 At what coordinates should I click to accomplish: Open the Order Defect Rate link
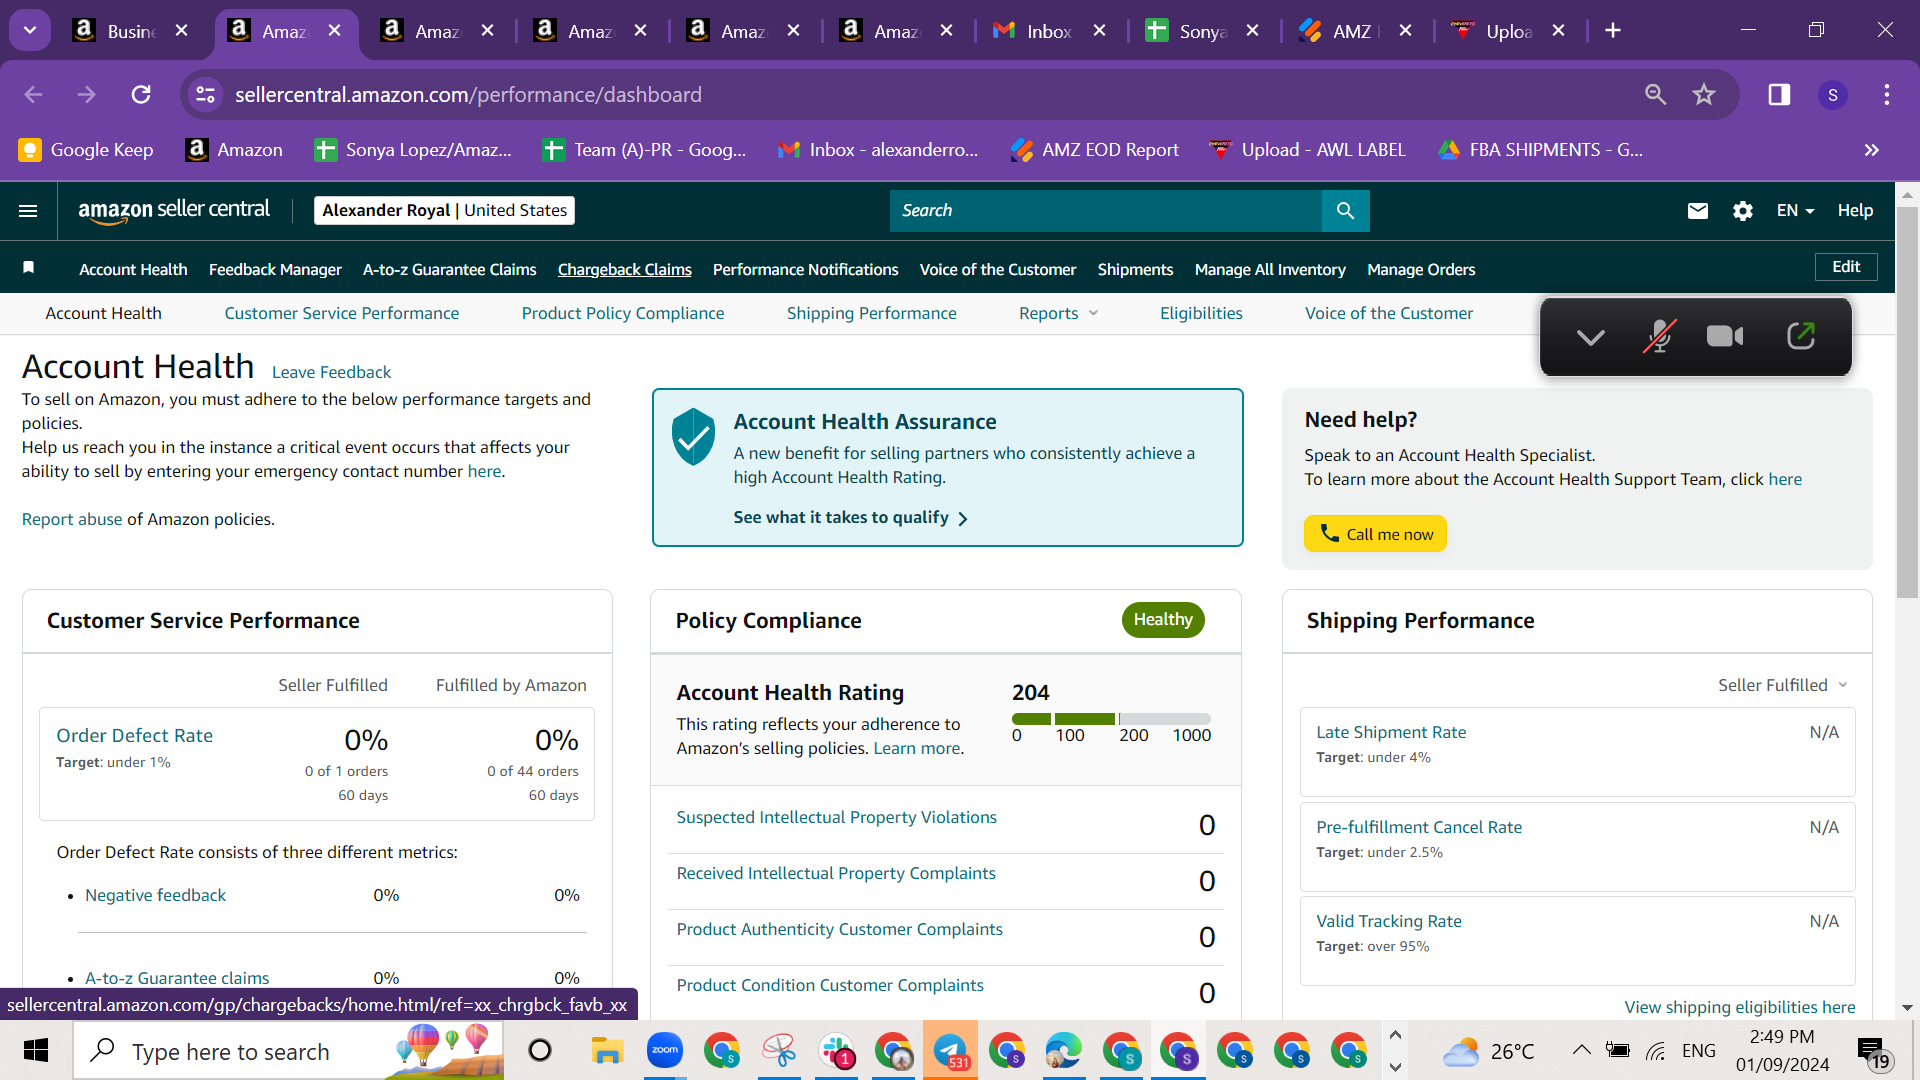(134, 736)
